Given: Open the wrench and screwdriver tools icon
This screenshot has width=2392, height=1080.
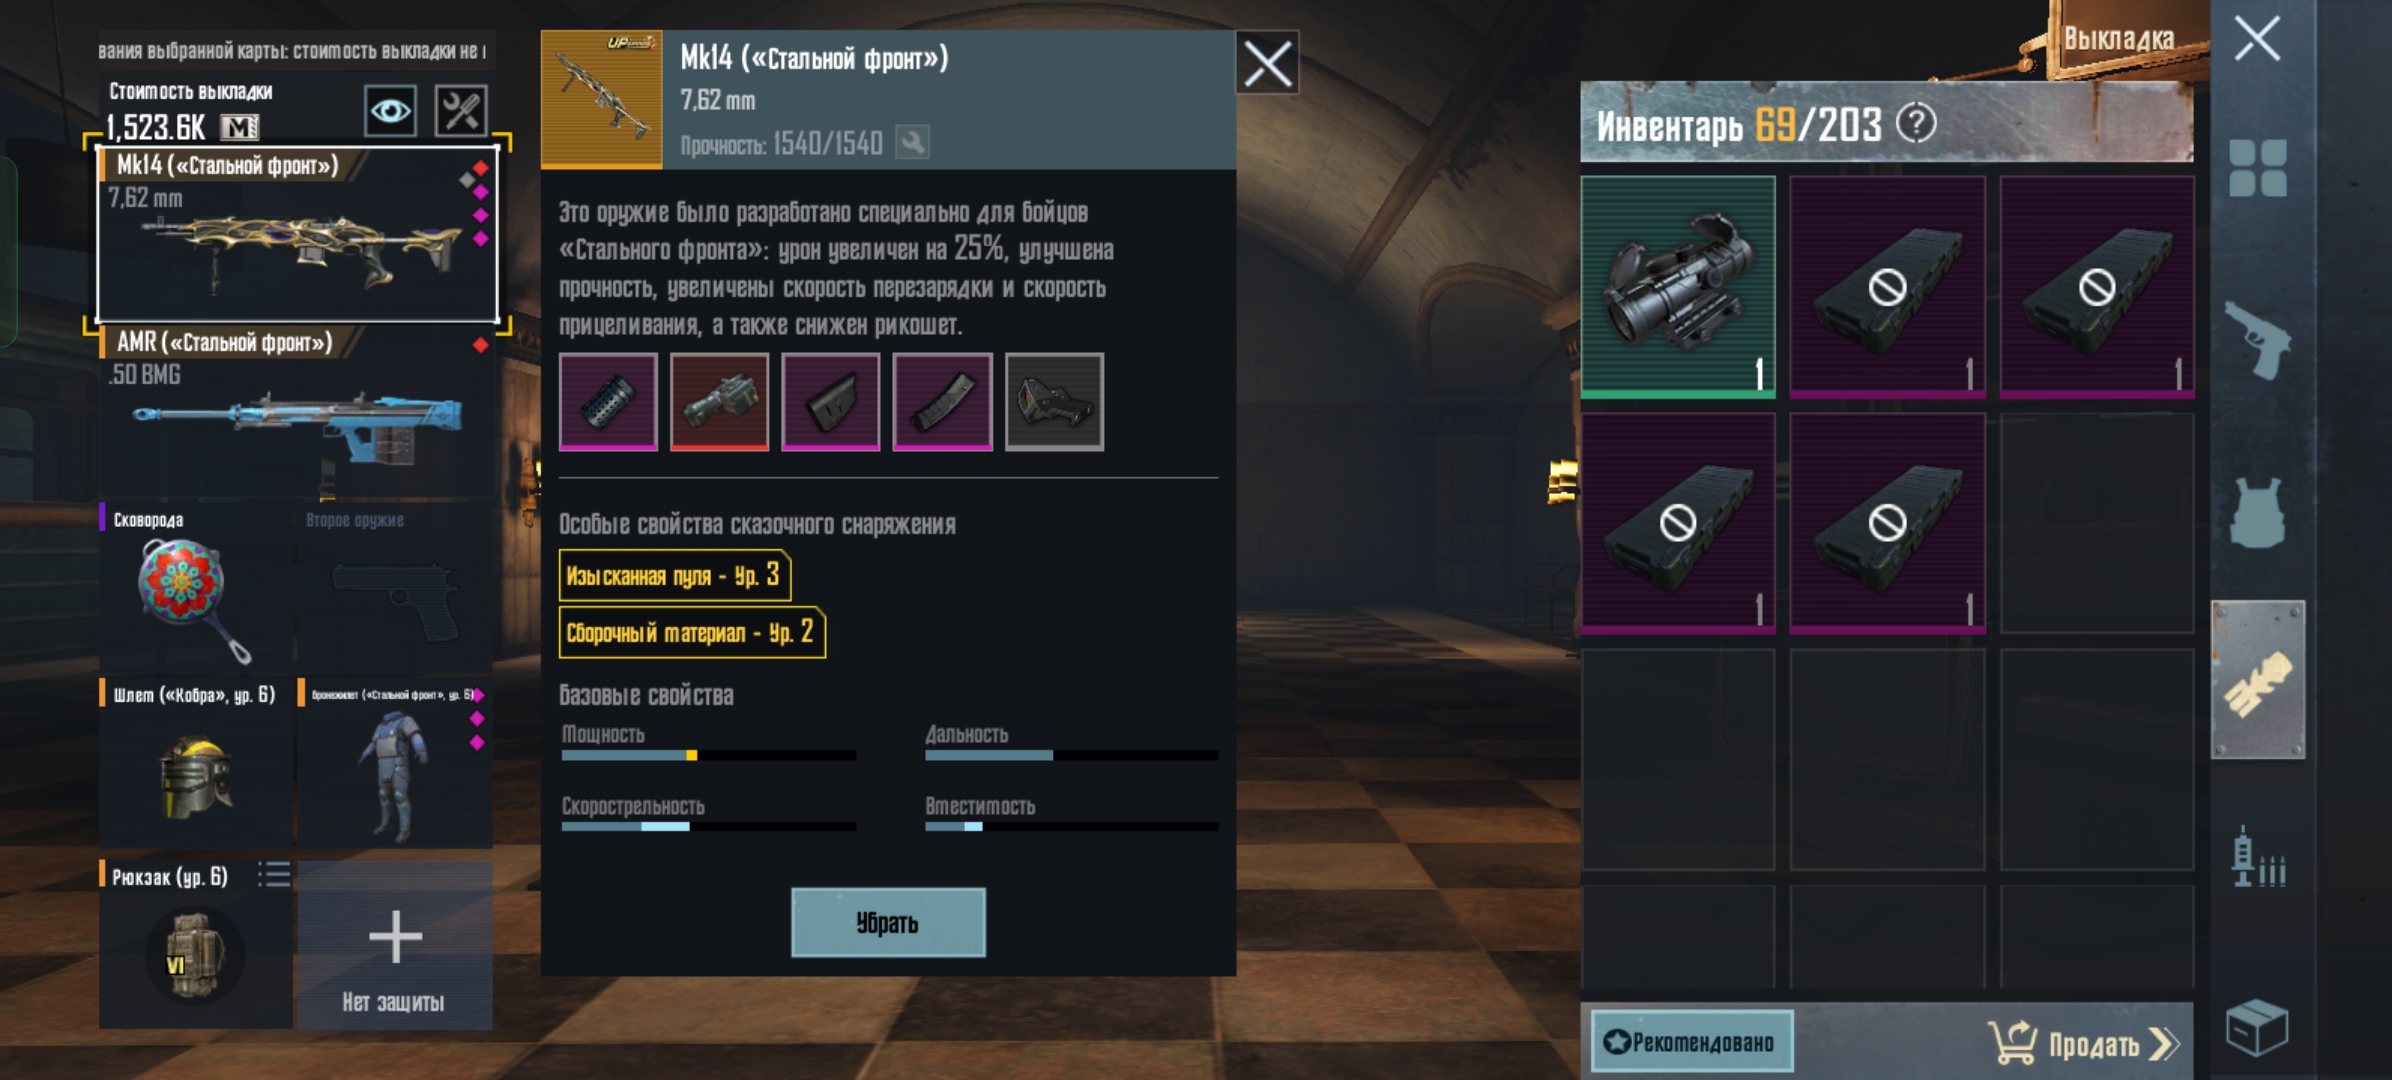Looking at the screenshot, I should [461, 110].
